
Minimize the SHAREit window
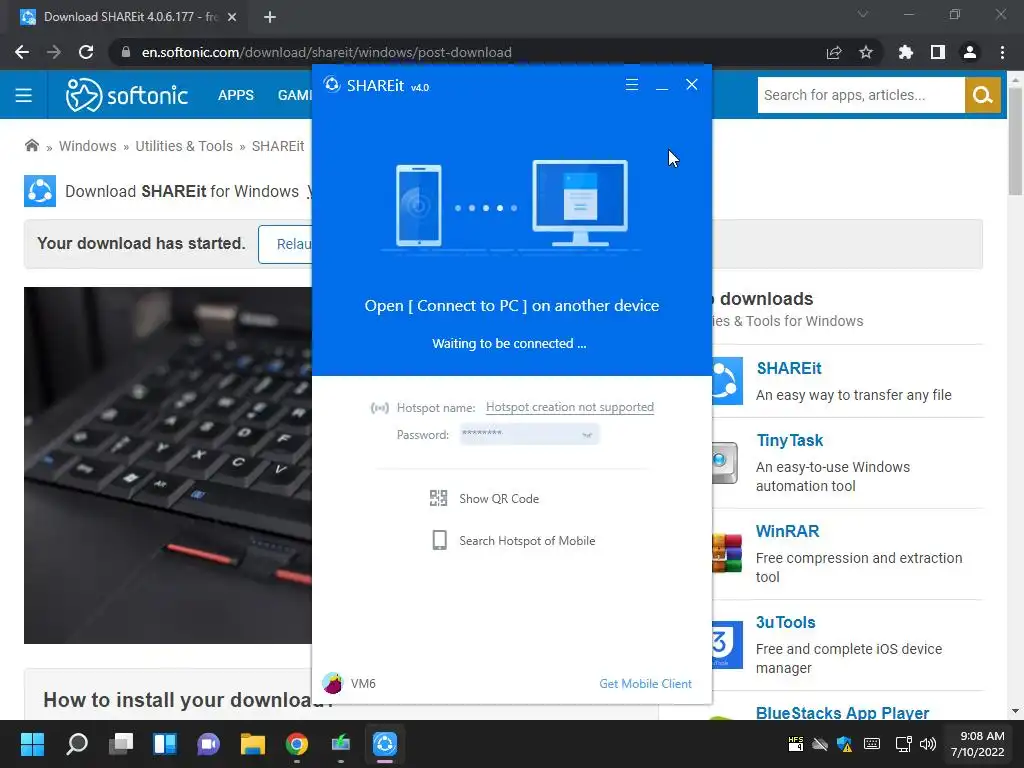662,85
